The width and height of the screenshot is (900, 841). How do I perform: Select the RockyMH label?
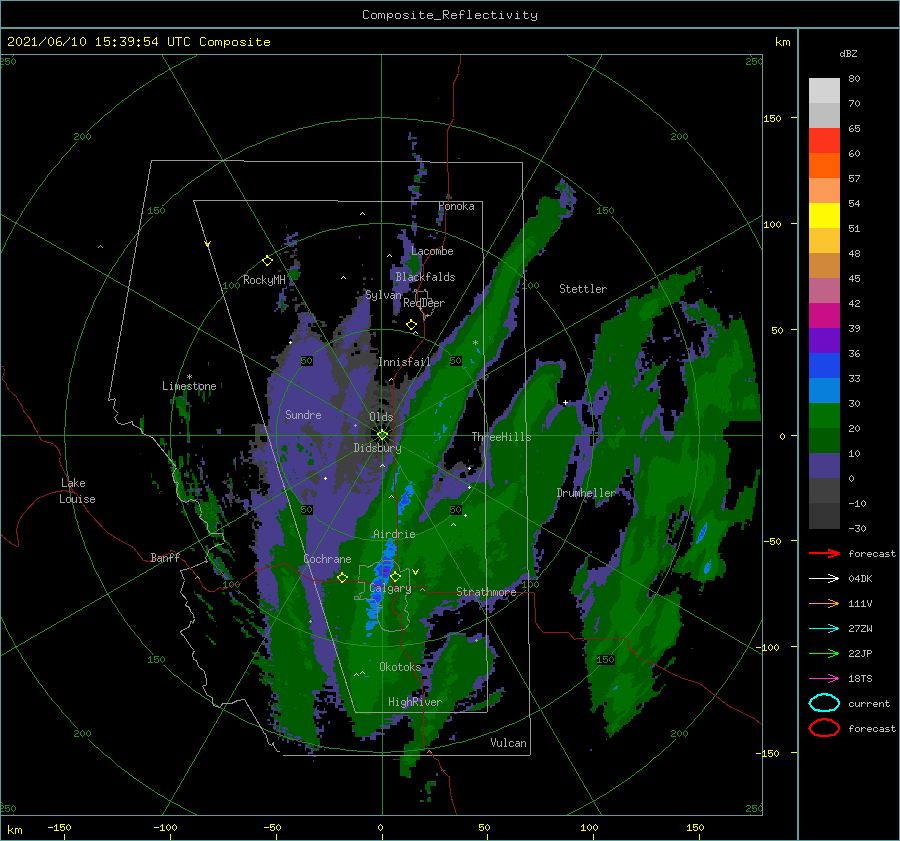tap(264, 280)
